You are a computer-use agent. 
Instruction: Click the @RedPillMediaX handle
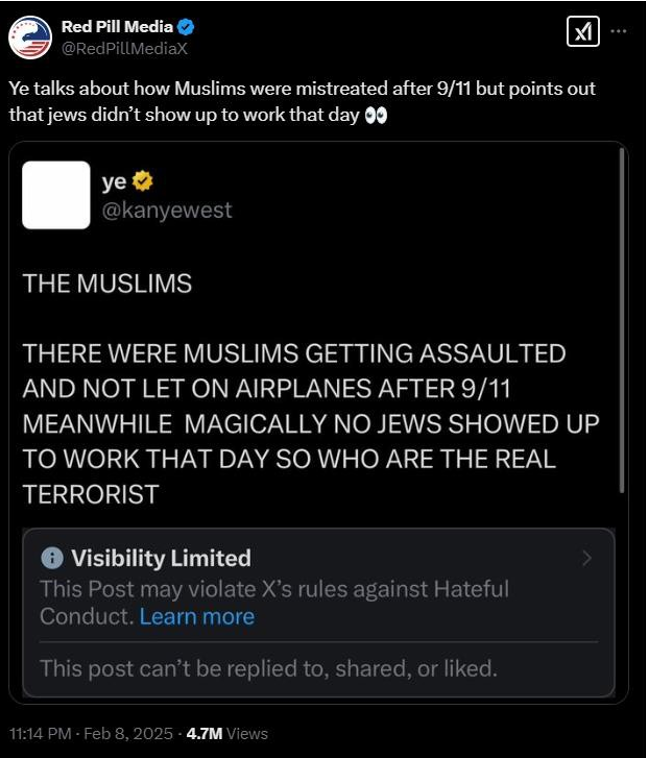tap(125, 47)
